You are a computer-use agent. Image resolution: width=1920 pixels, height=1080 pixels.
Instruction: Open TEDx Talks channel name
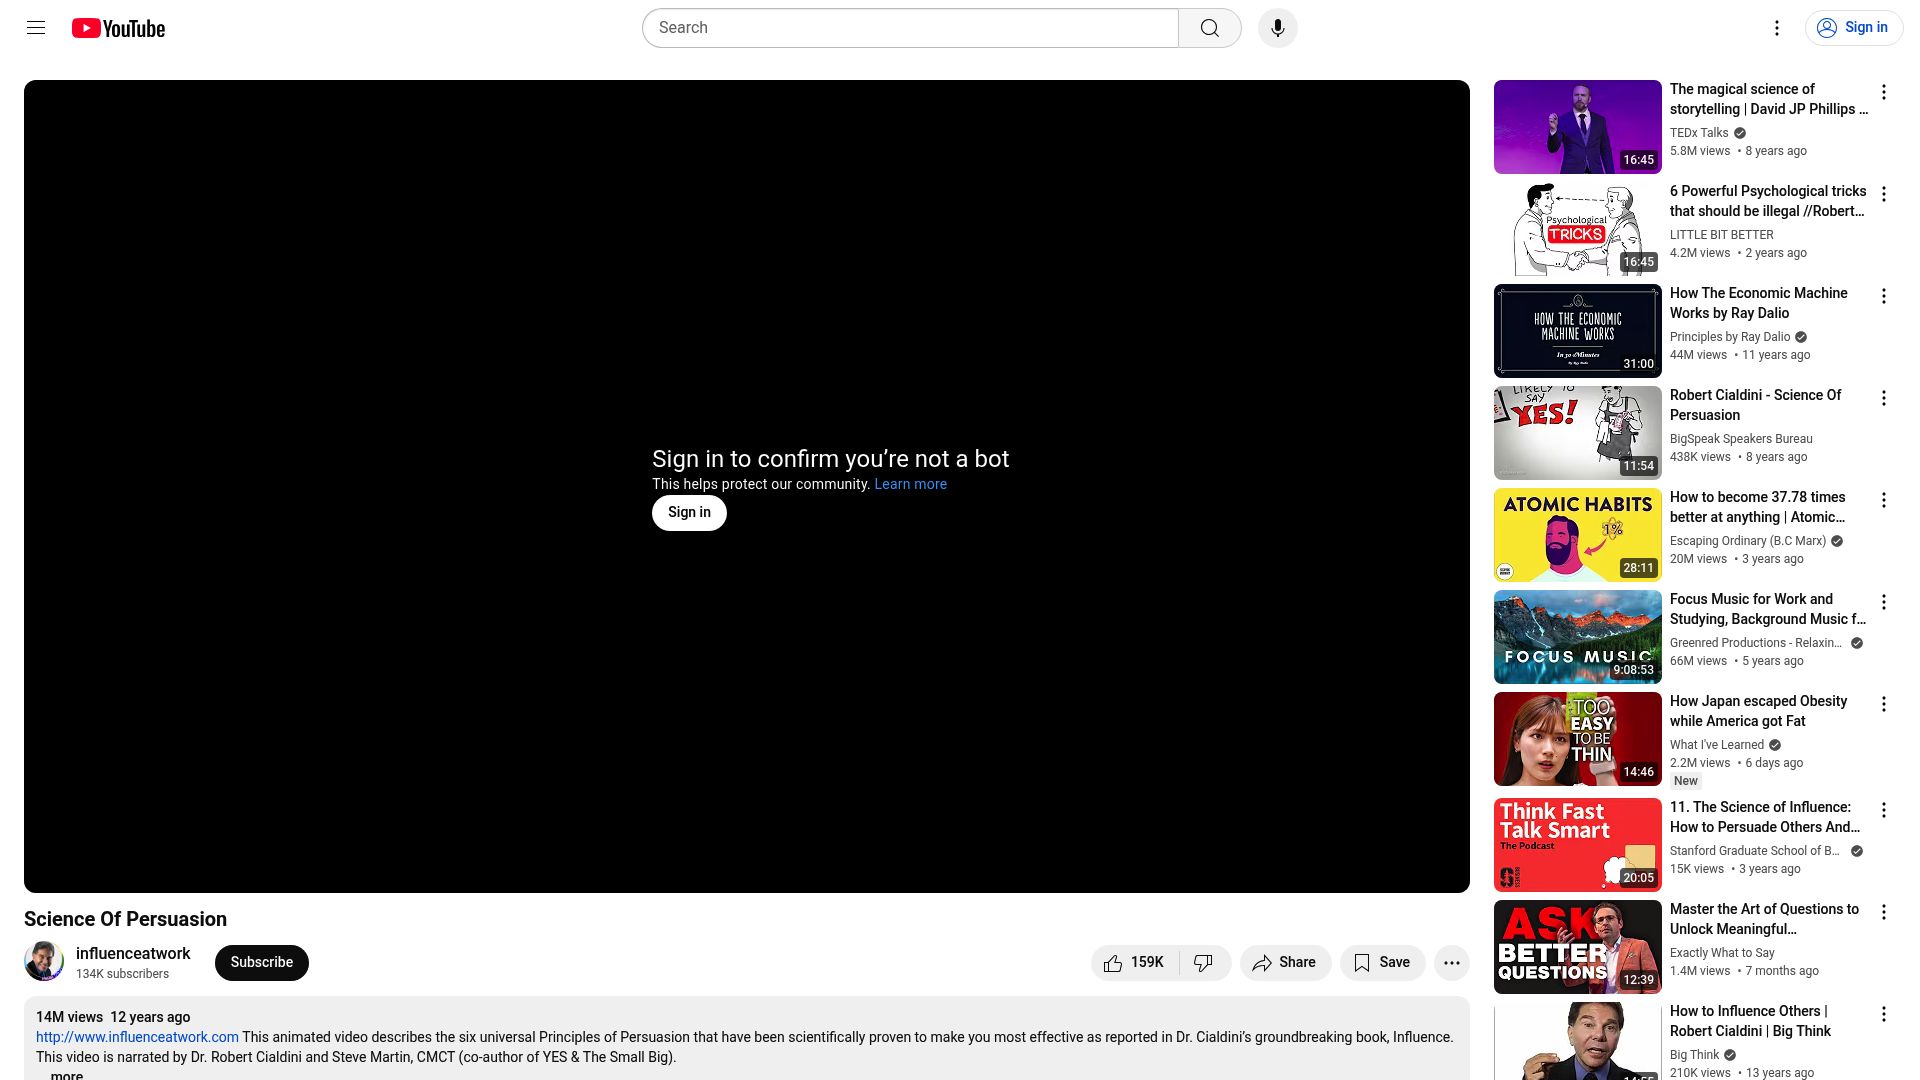[1699, 133]
